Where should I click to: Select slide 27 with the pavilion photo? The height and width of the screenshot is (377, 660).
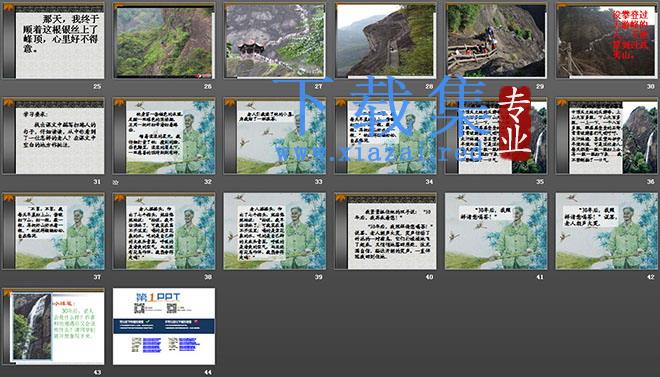(x=275, y=41)
